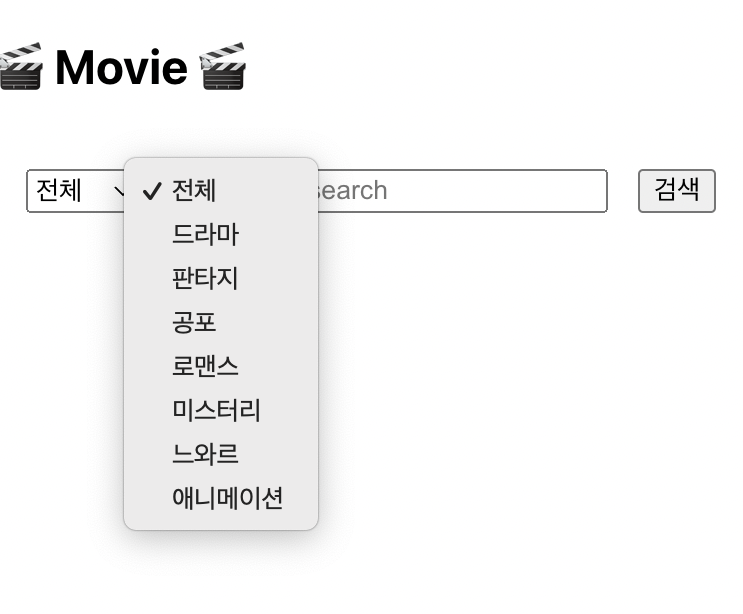The width and height of the screenshot is (743, 614).
Task: Choose 로맨스 genre option
Action: click(x=221, y=366)
